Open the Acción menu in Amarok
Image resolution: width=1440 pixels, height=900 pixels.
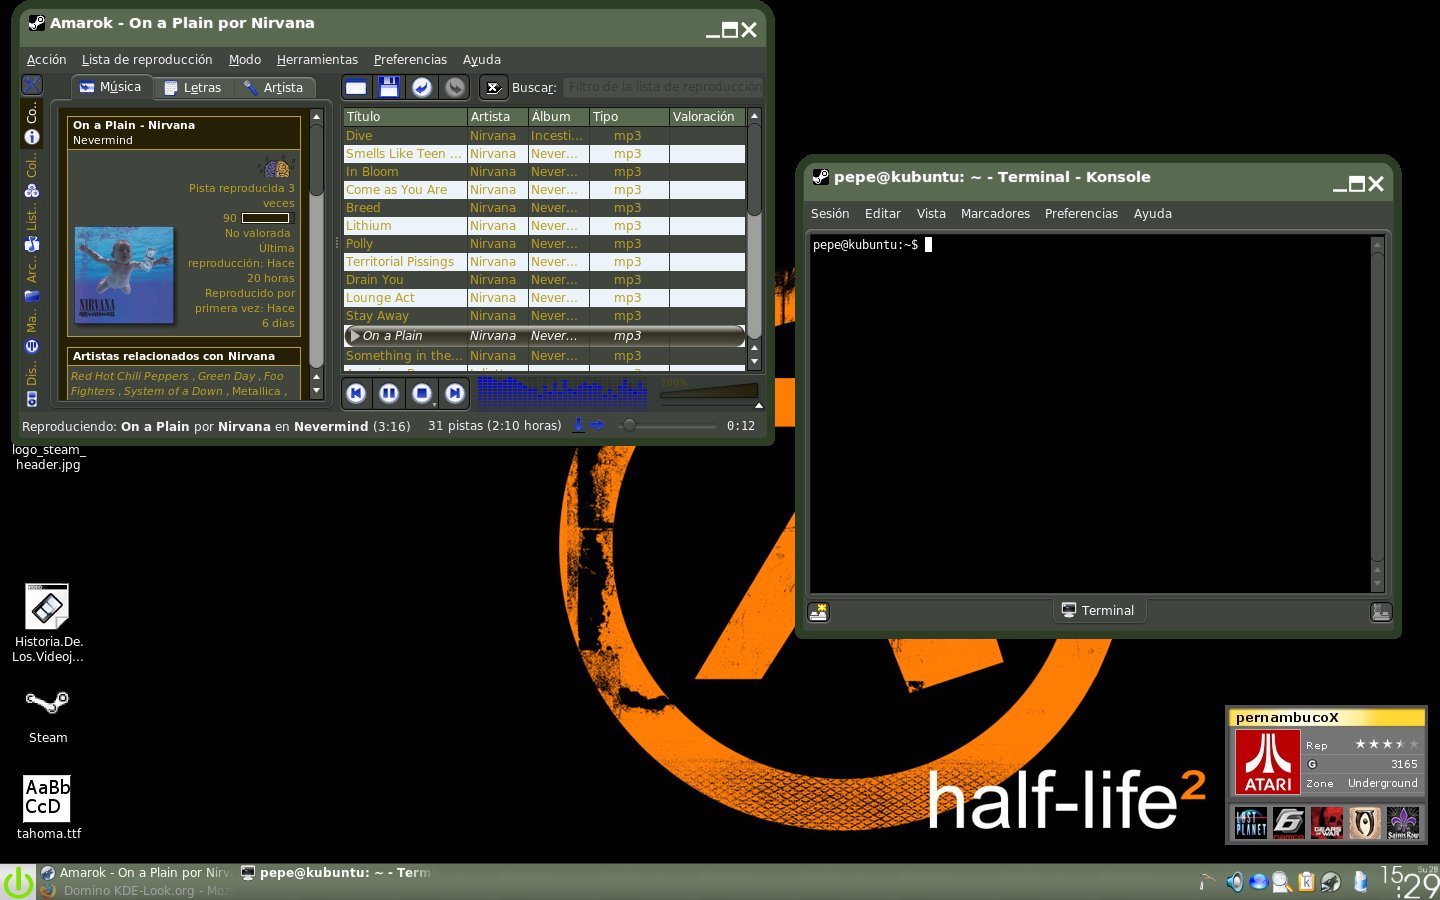click(46, 60)
